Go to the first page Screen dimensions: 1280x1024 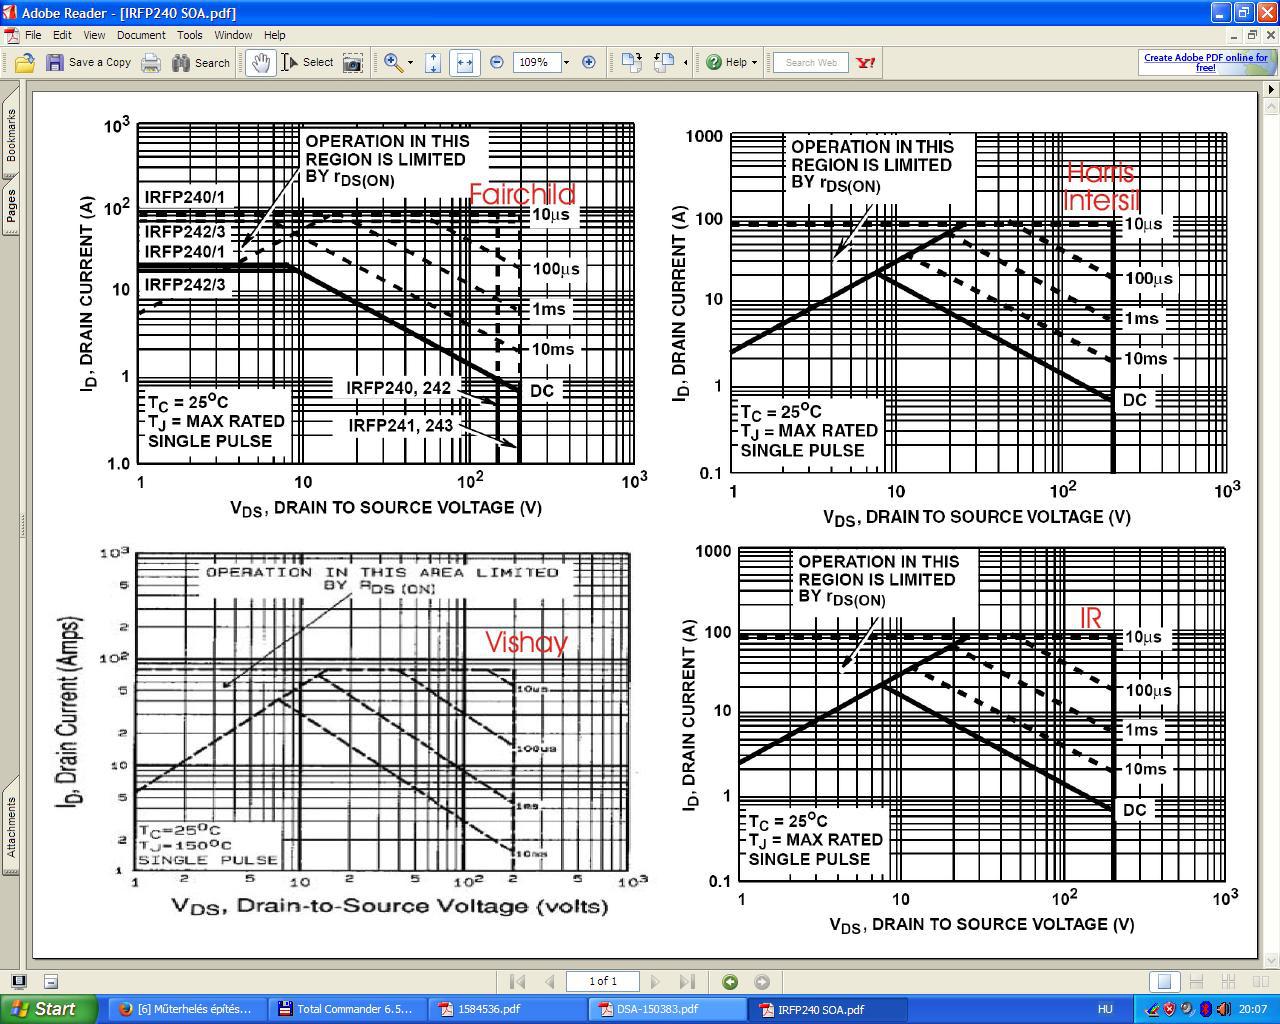[x=517, y=982]
